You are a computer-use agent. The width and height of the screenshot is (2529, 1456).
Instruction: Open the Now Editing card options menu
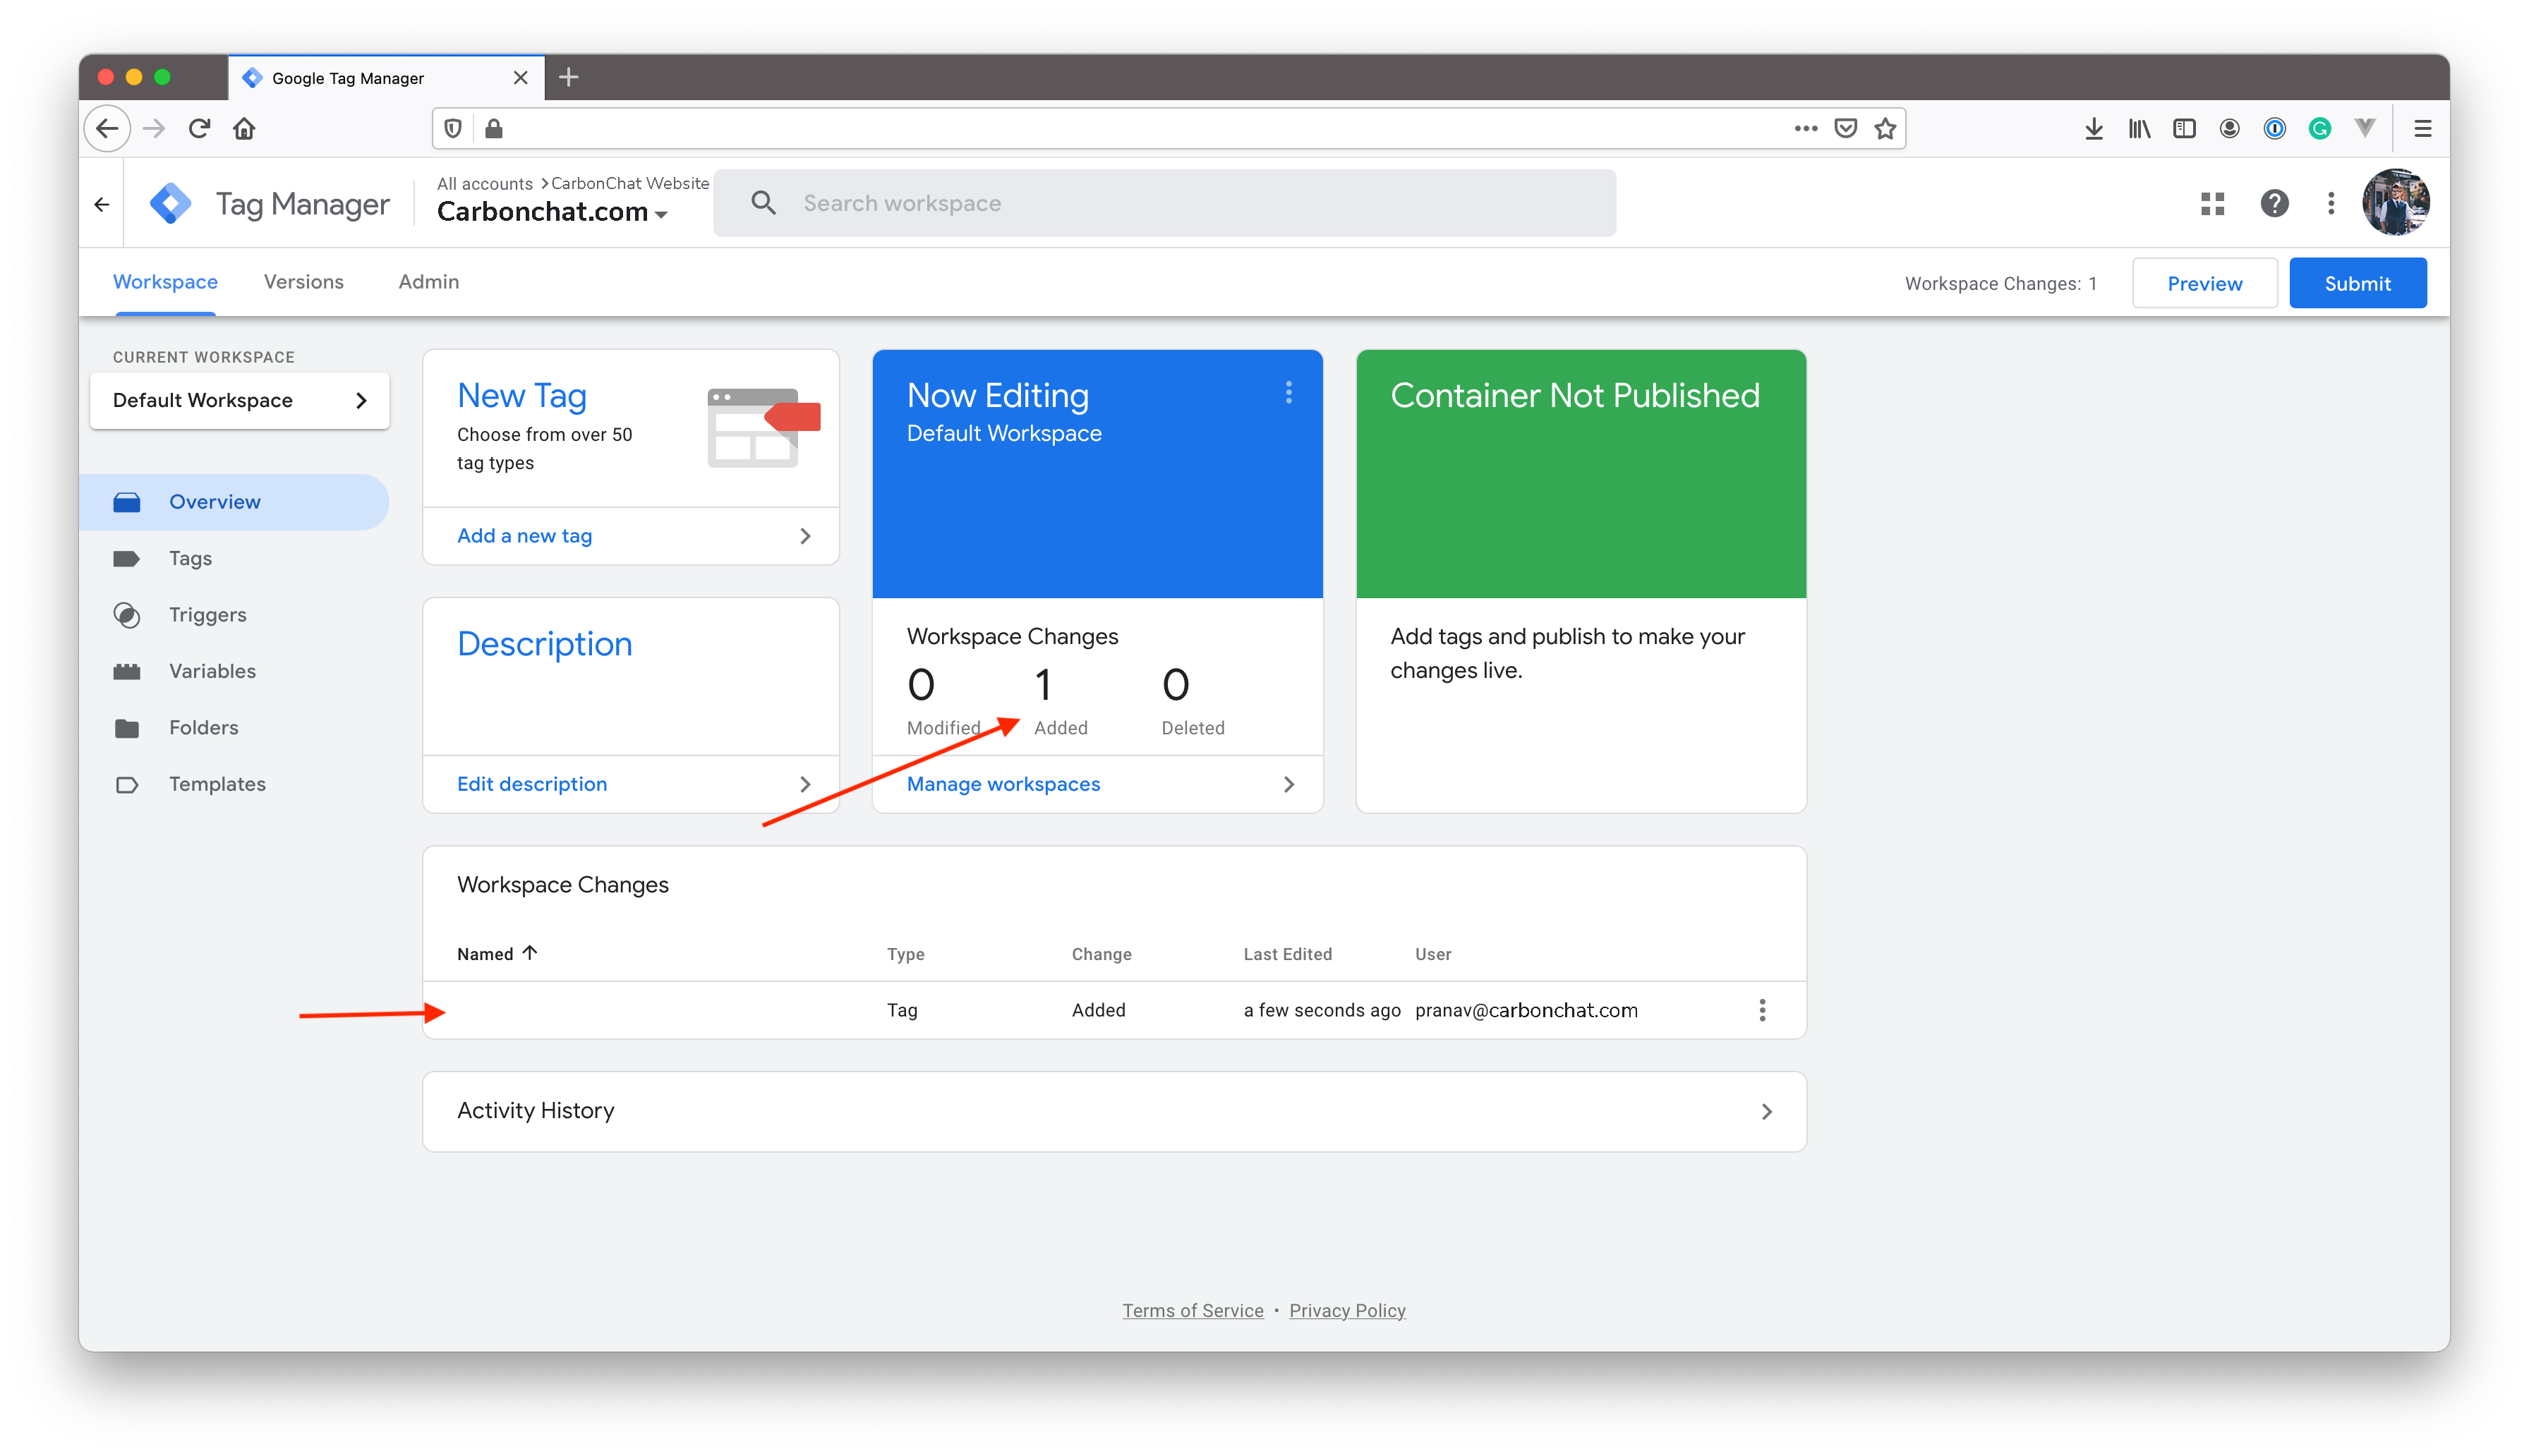1288,393
